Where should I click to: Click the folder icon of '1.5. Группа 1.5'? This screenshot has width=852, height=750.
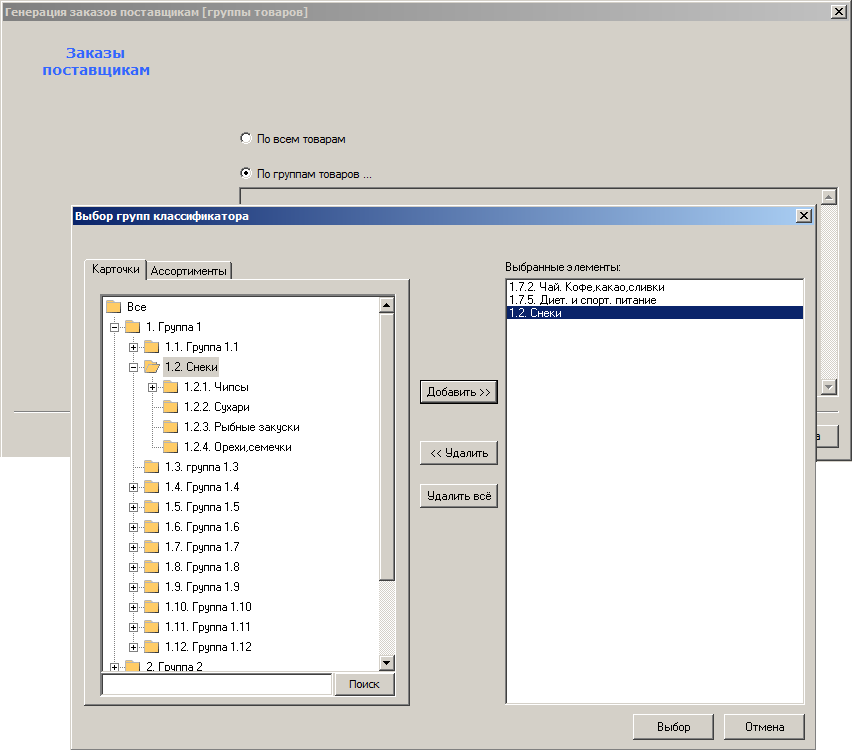pyautogui.click(x=152, y=507)
